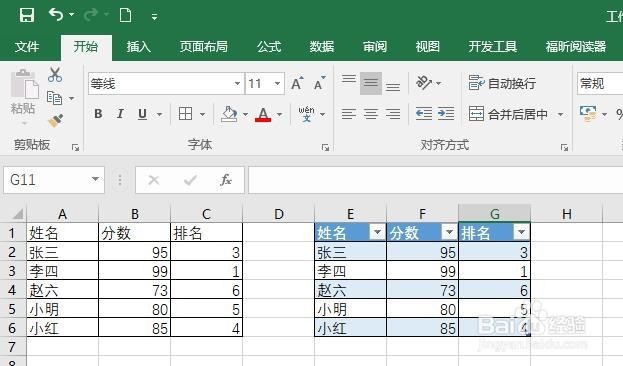Open the 视图 tab
Screen dimensions: 623x366
click(428, 47)
